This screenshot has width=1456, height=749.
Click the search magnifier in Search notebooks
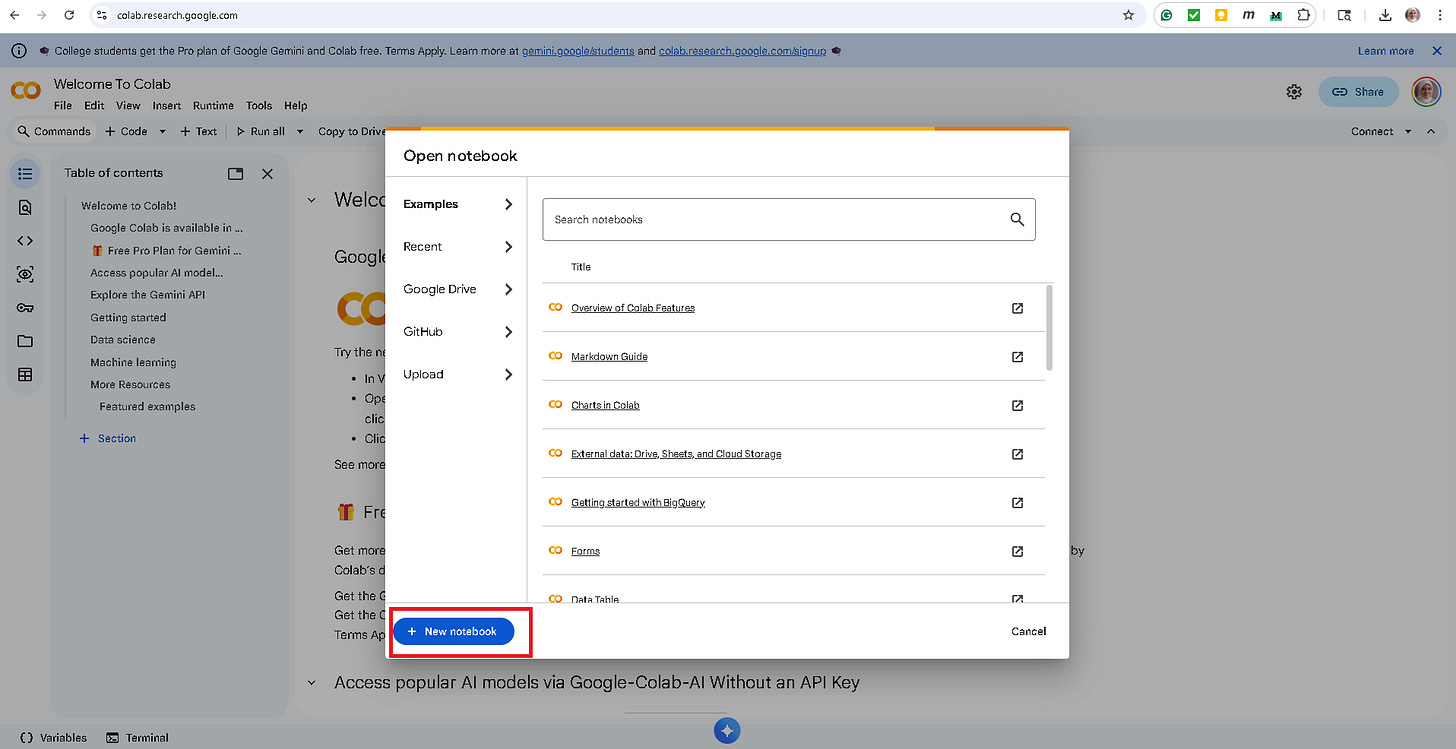pos(1017,219)
